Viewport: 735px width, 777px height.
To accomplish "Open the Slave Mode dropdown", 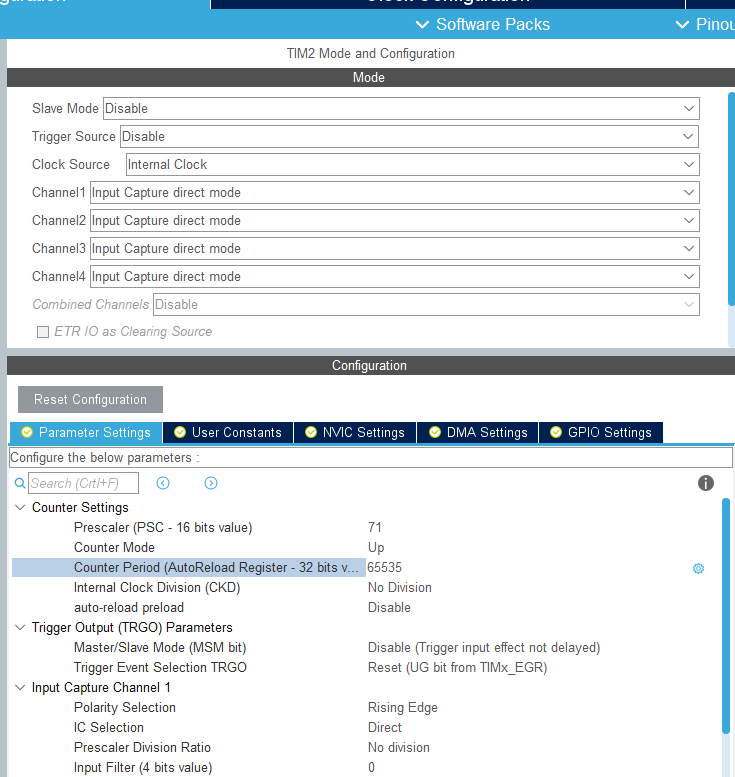I will pos(401,109).
